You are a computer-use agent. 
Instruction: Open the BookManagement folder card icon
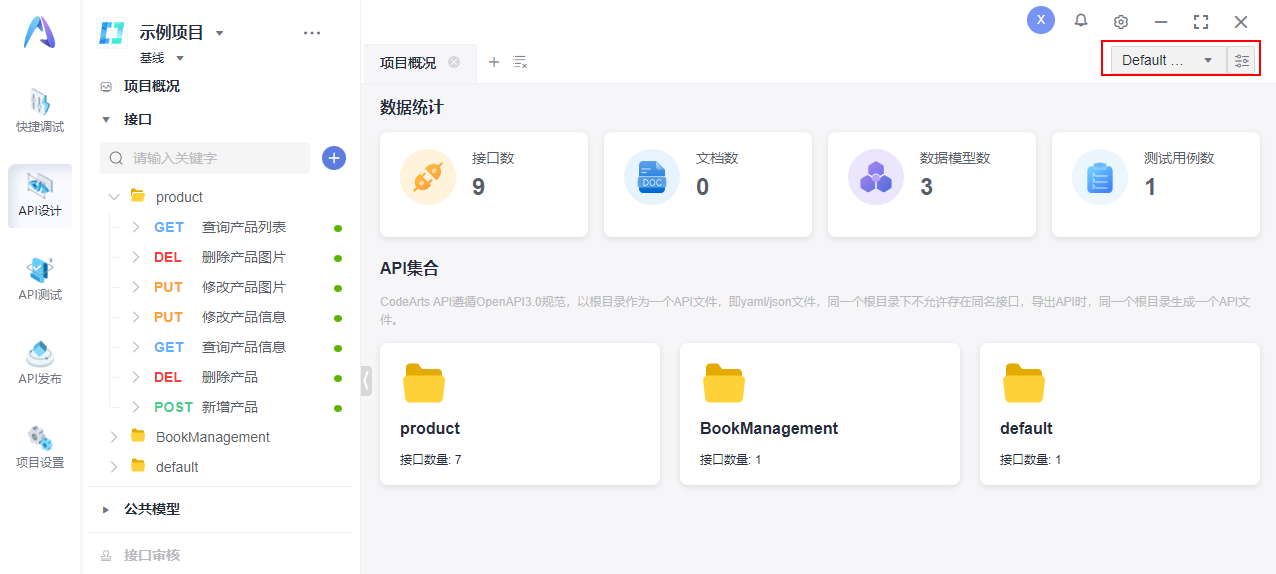724,383
